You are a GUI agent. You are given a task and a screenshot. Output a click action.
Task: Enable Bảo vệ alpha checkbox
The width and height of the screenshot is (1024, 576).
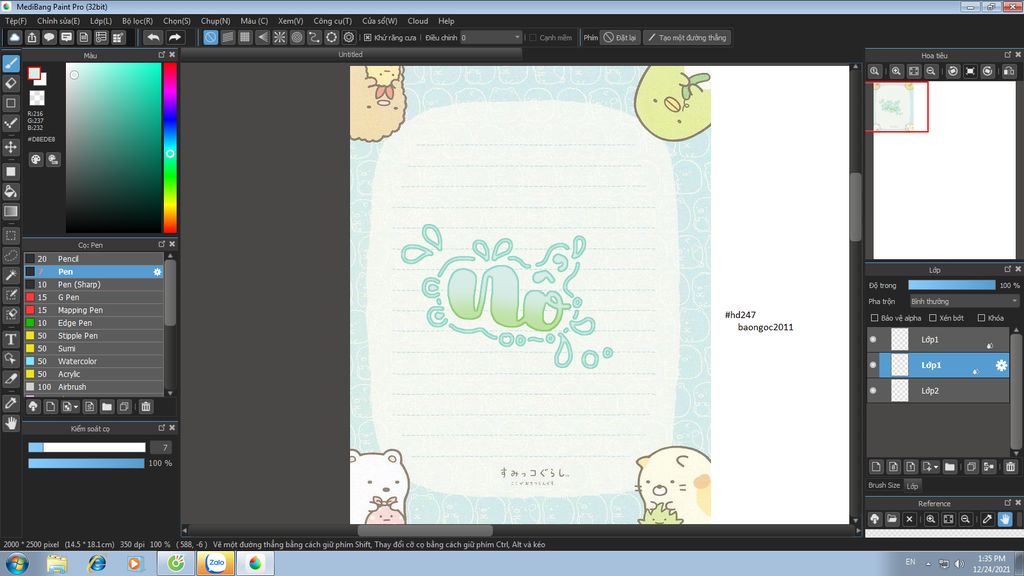click(874, 317)
